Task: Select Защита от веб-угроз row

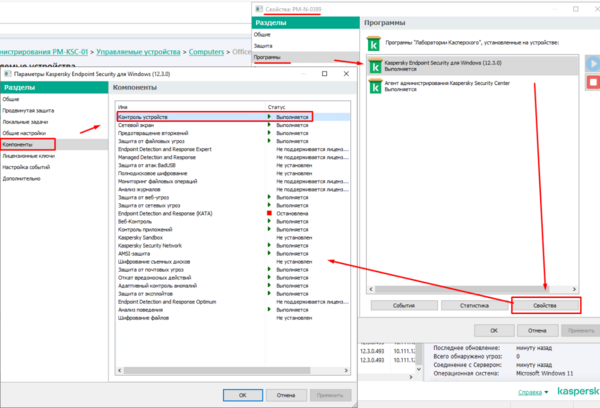Action: [233, 197]
